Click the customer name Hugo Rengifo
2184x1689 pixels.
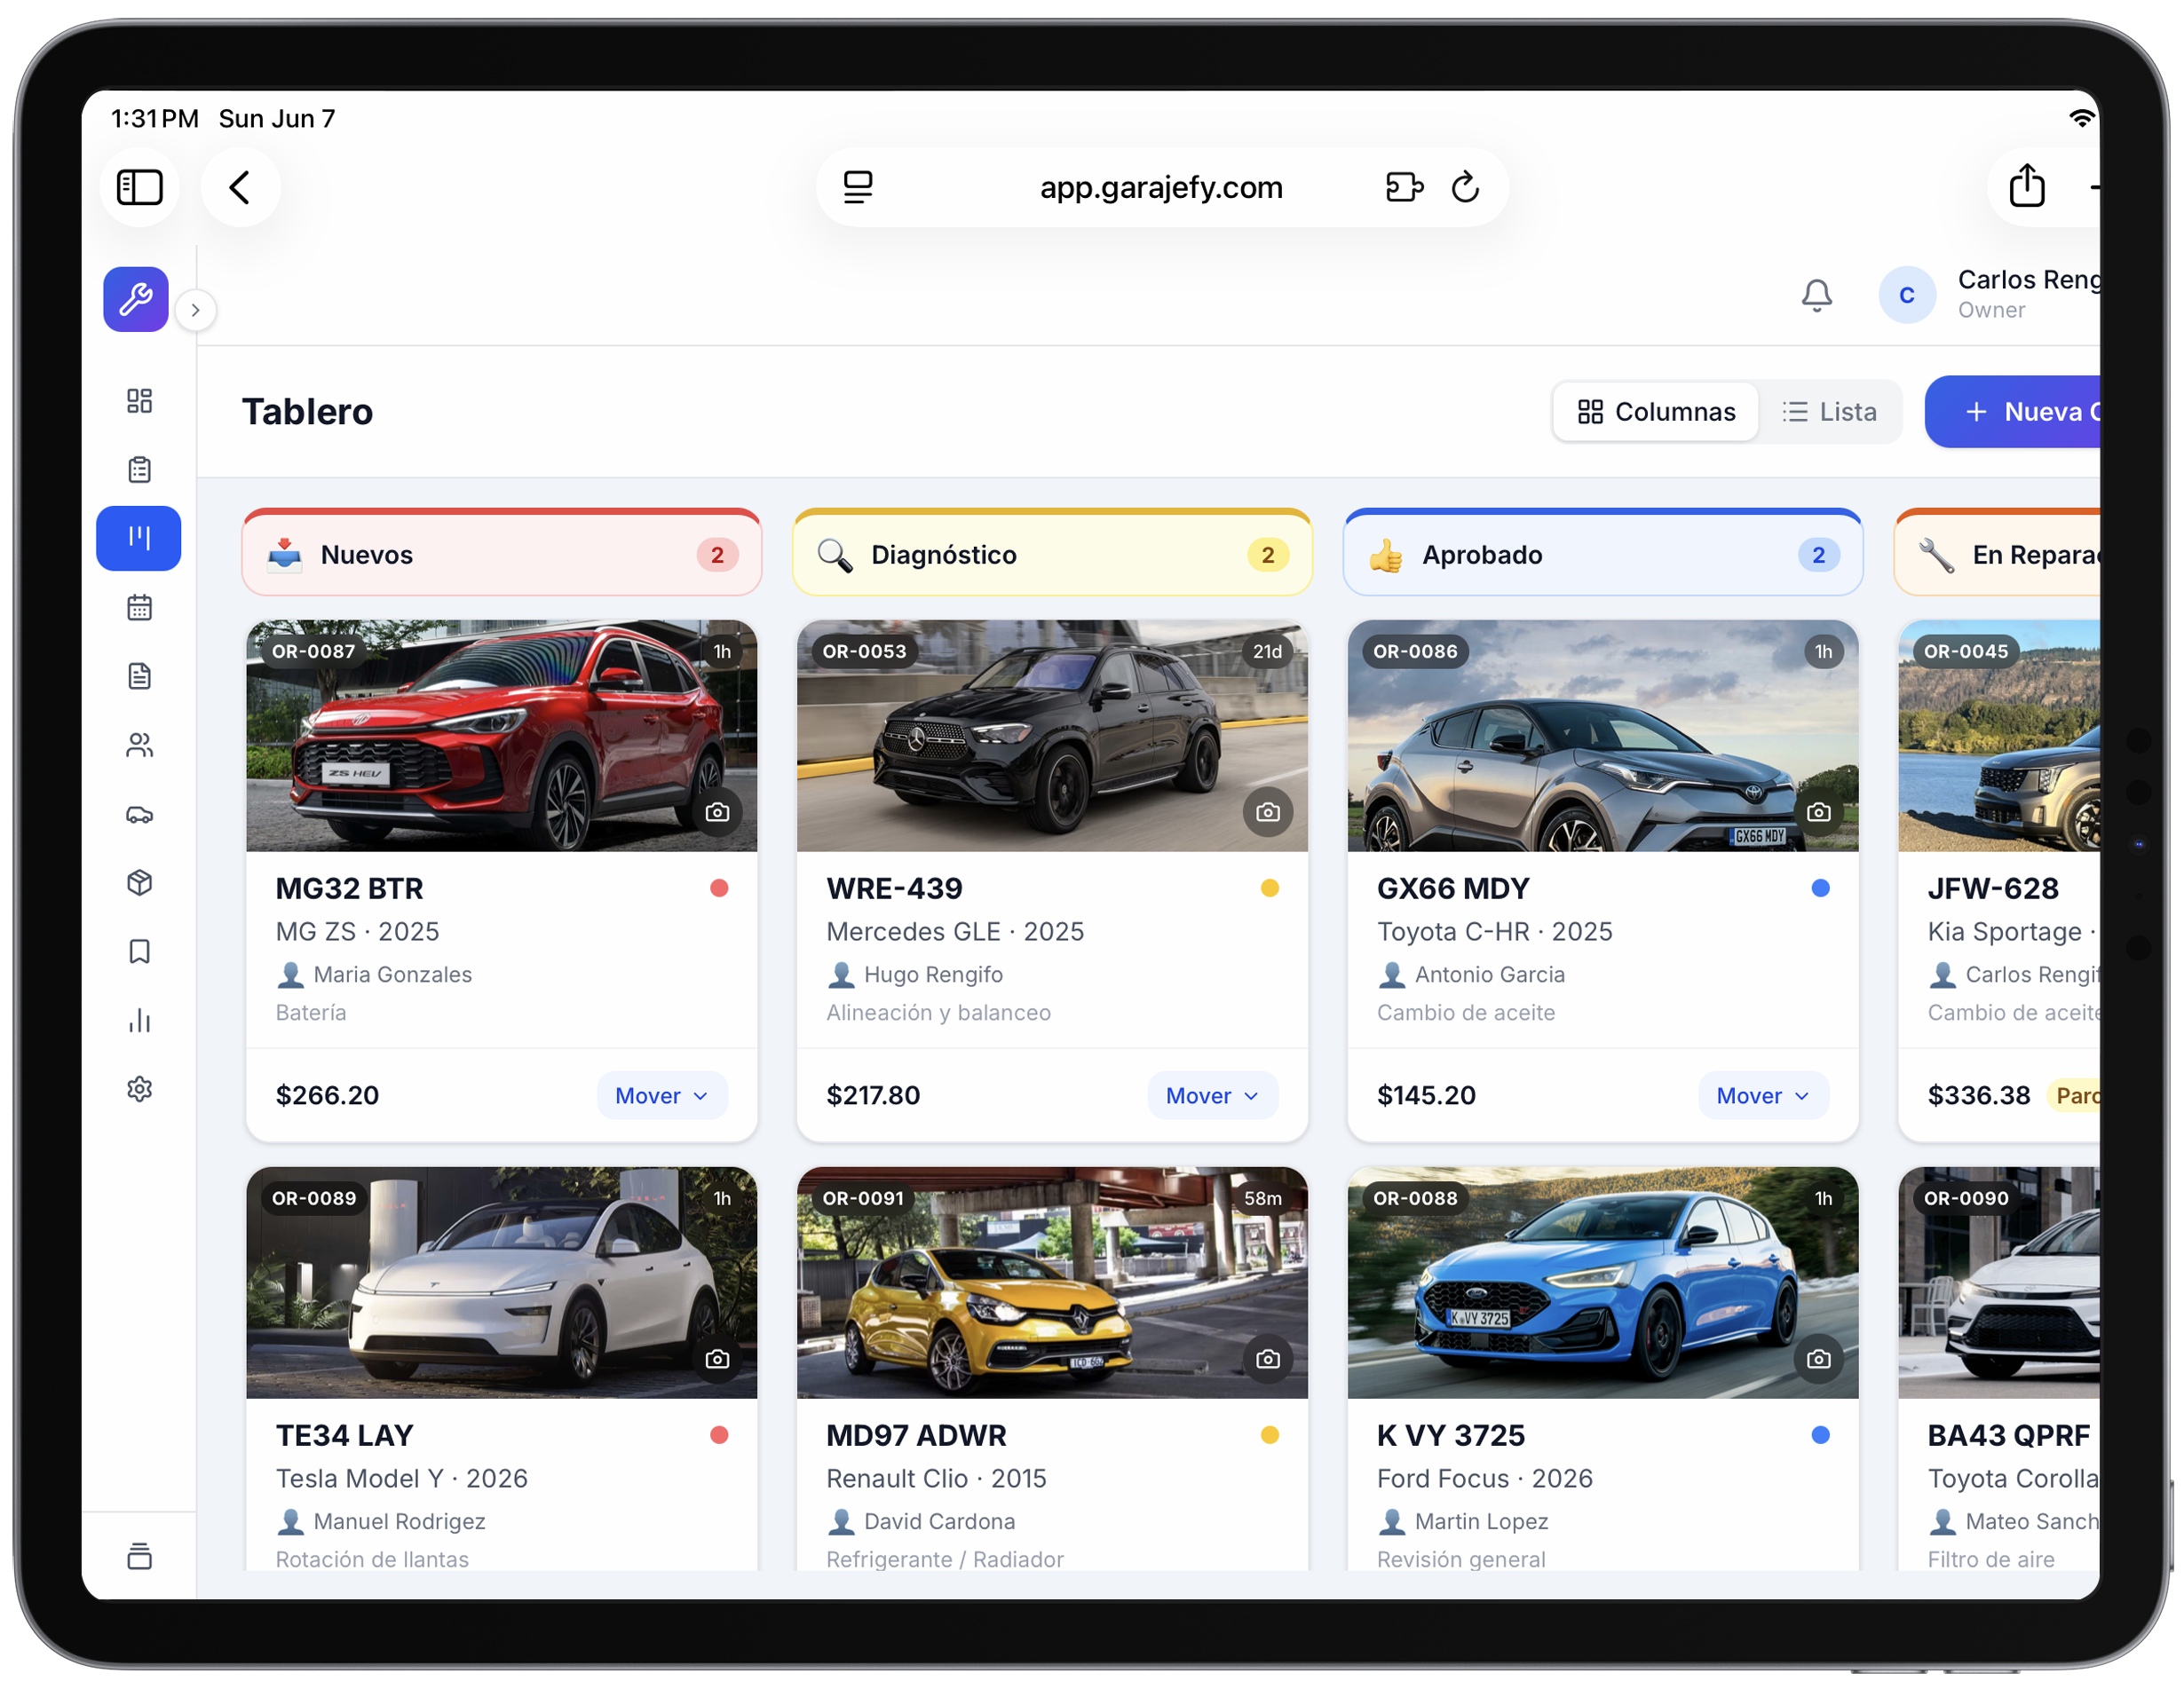[x=934, y=975]
